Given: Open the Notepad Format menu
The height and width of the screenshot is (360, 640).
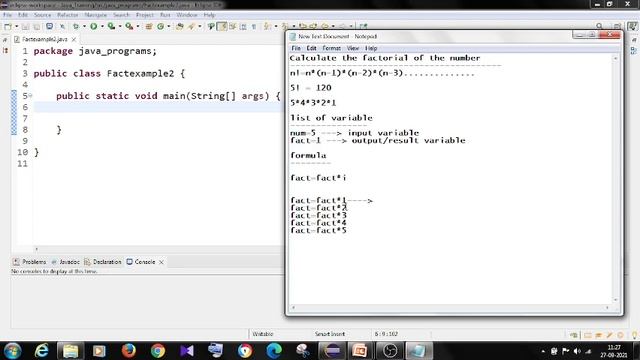Looking at the screenshot, I should click(x=331, y=48).
